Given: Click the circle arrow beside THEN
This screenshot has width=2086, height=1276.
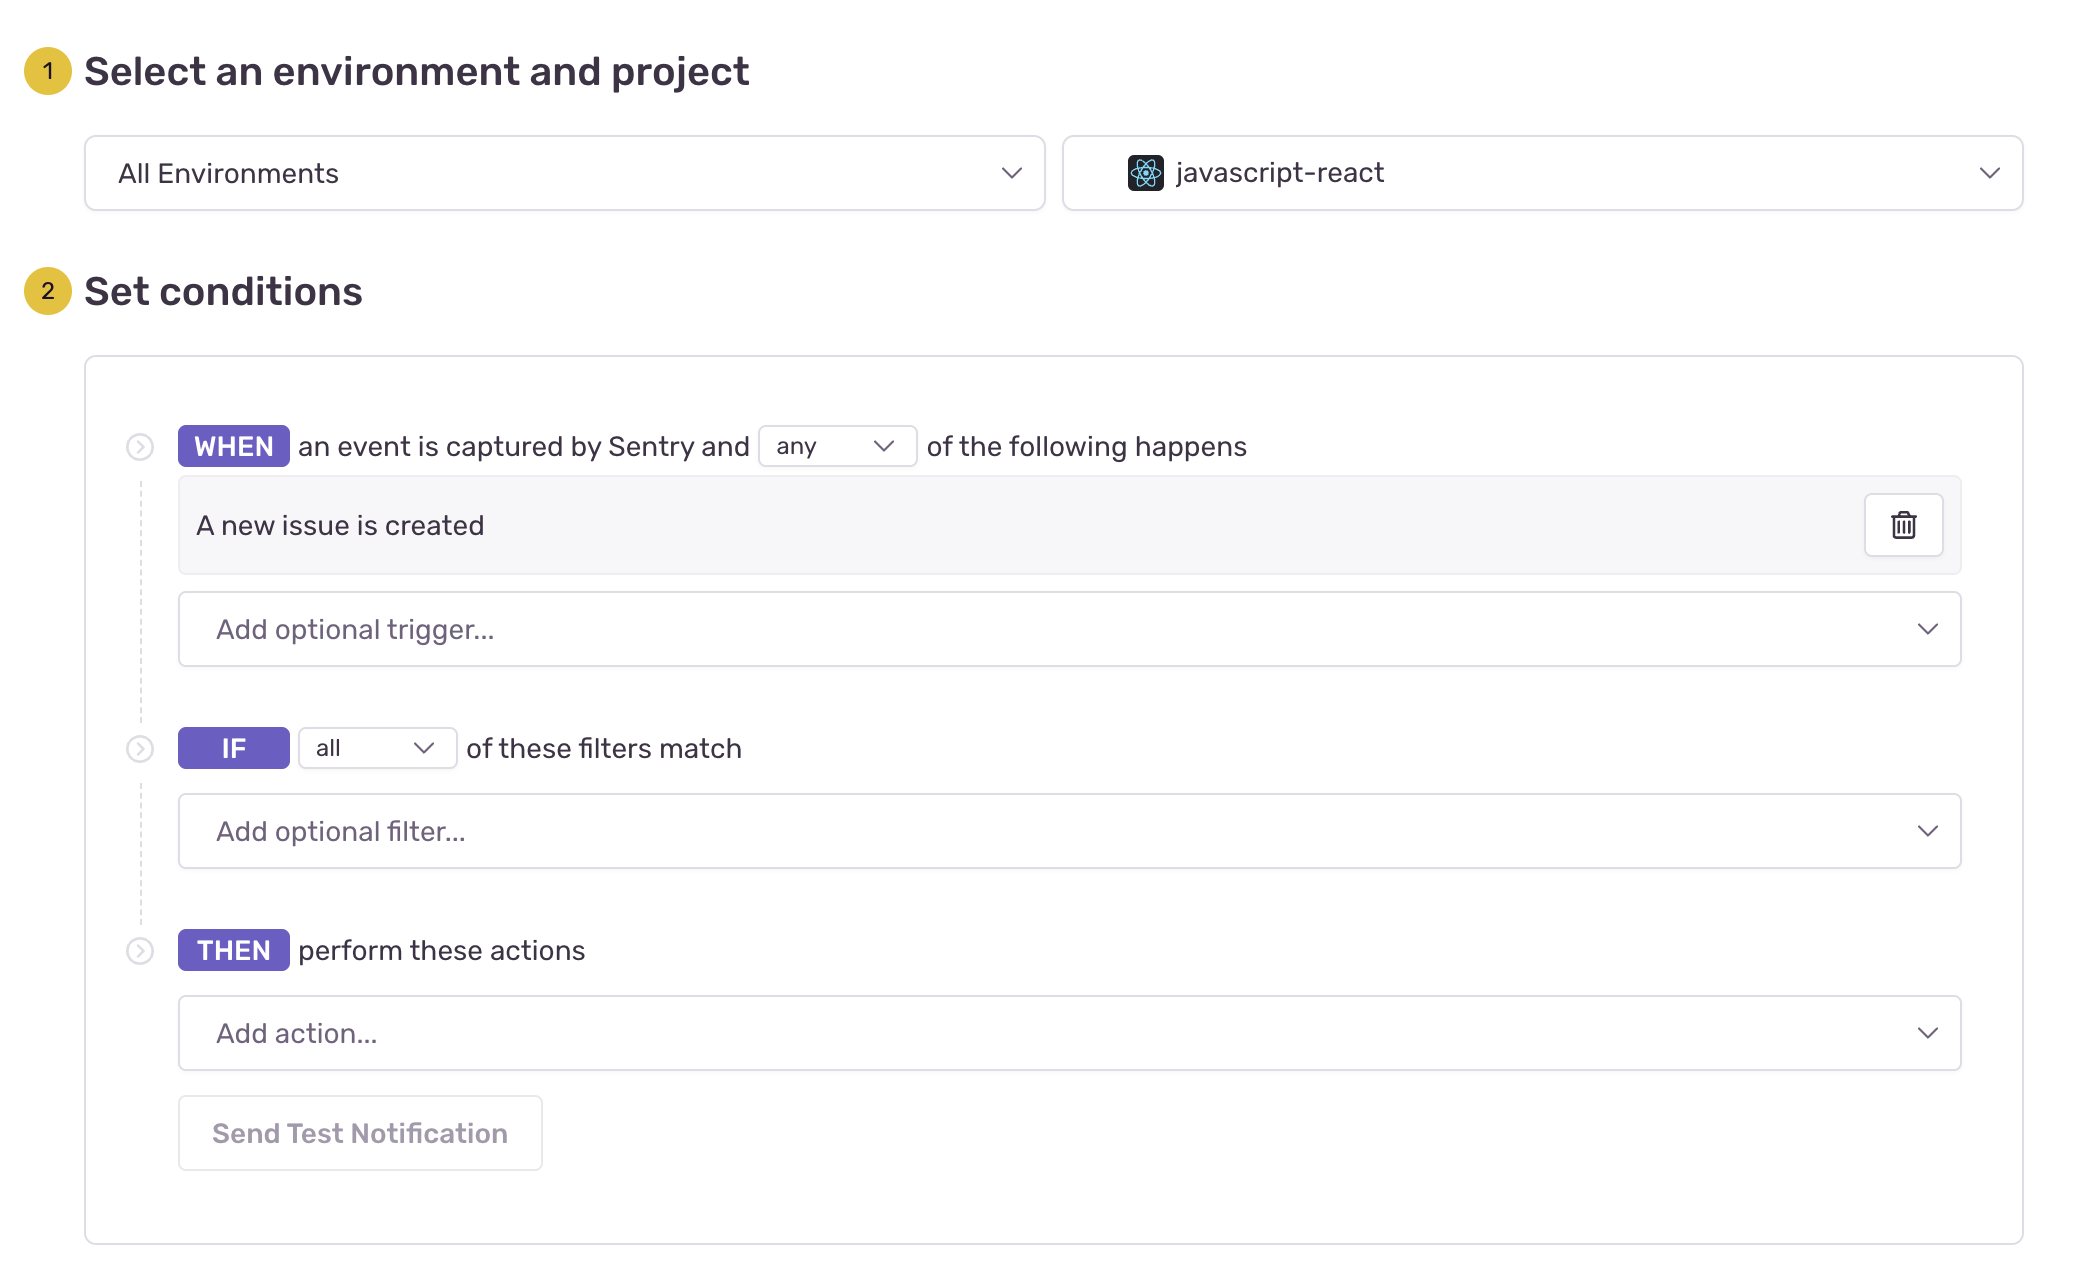Looking at the screenshot, I should tap(140, 951).
